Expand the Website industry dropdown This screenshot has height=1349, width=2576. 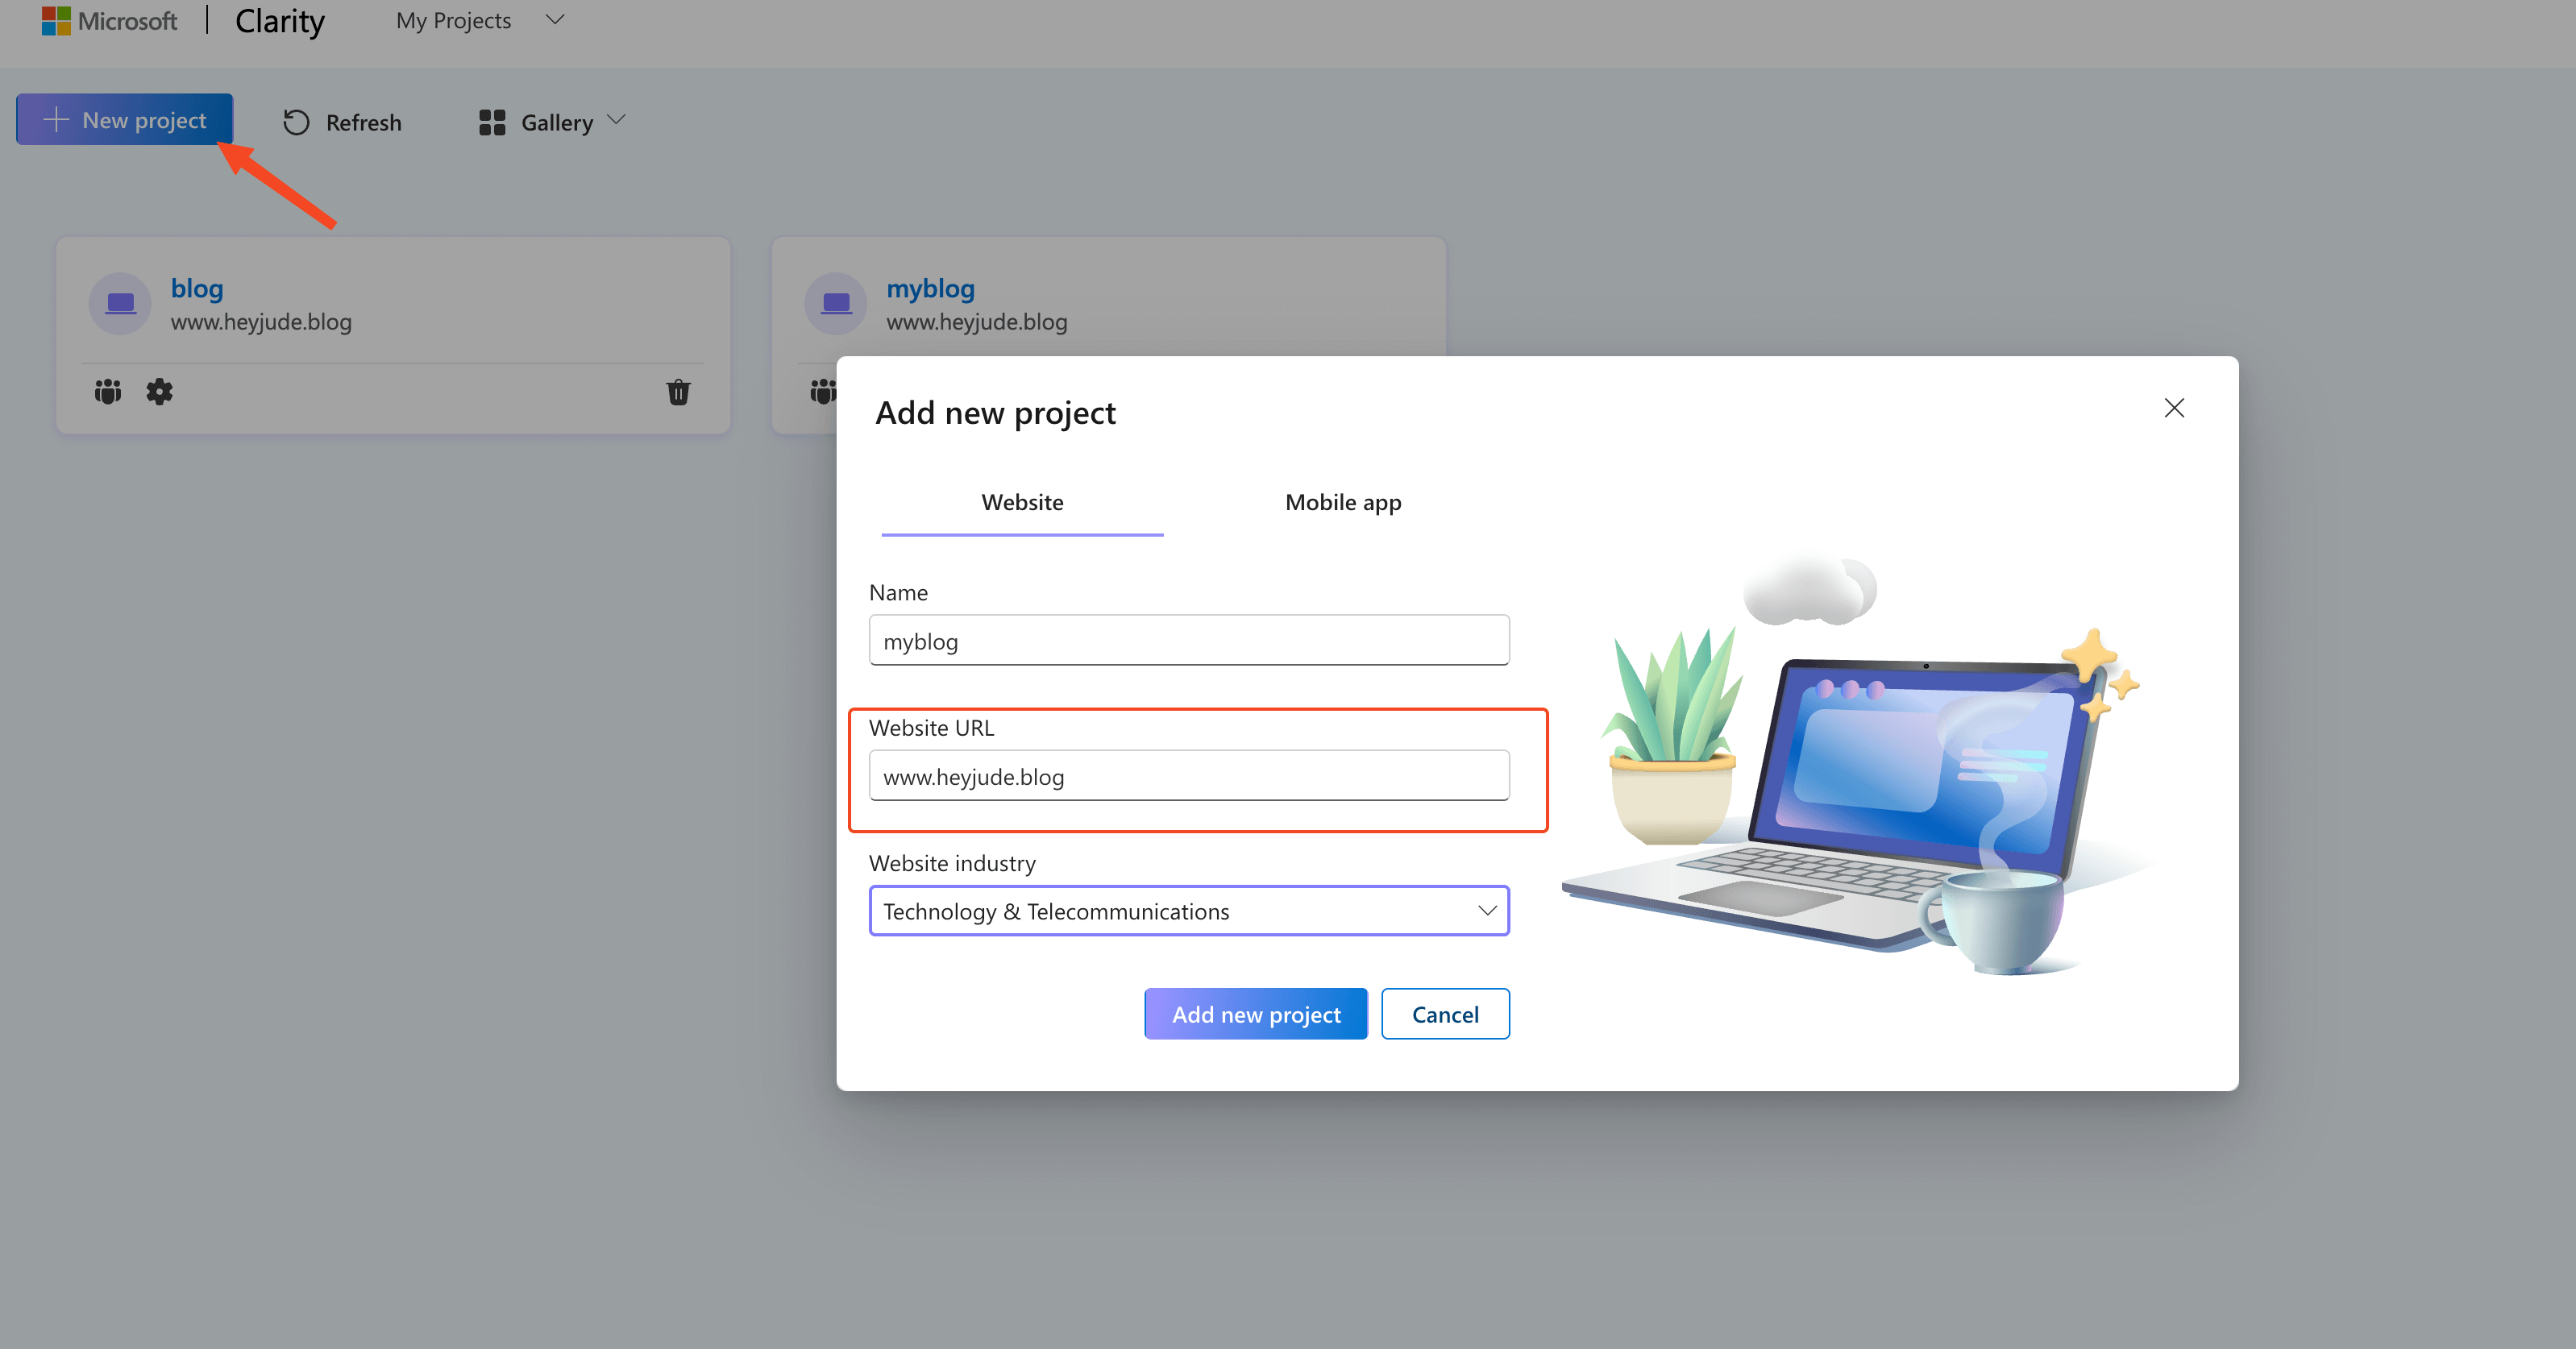tap(1189, 911)
